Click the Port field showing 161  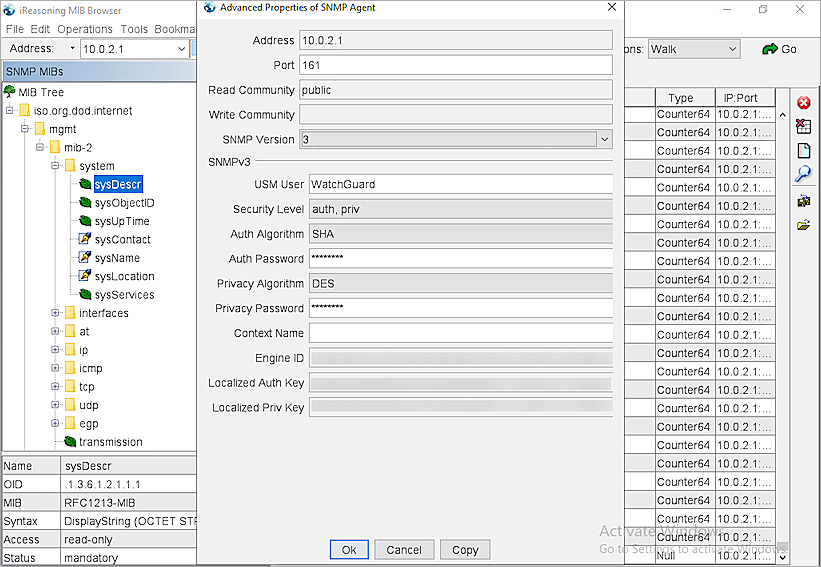(456, 65)
